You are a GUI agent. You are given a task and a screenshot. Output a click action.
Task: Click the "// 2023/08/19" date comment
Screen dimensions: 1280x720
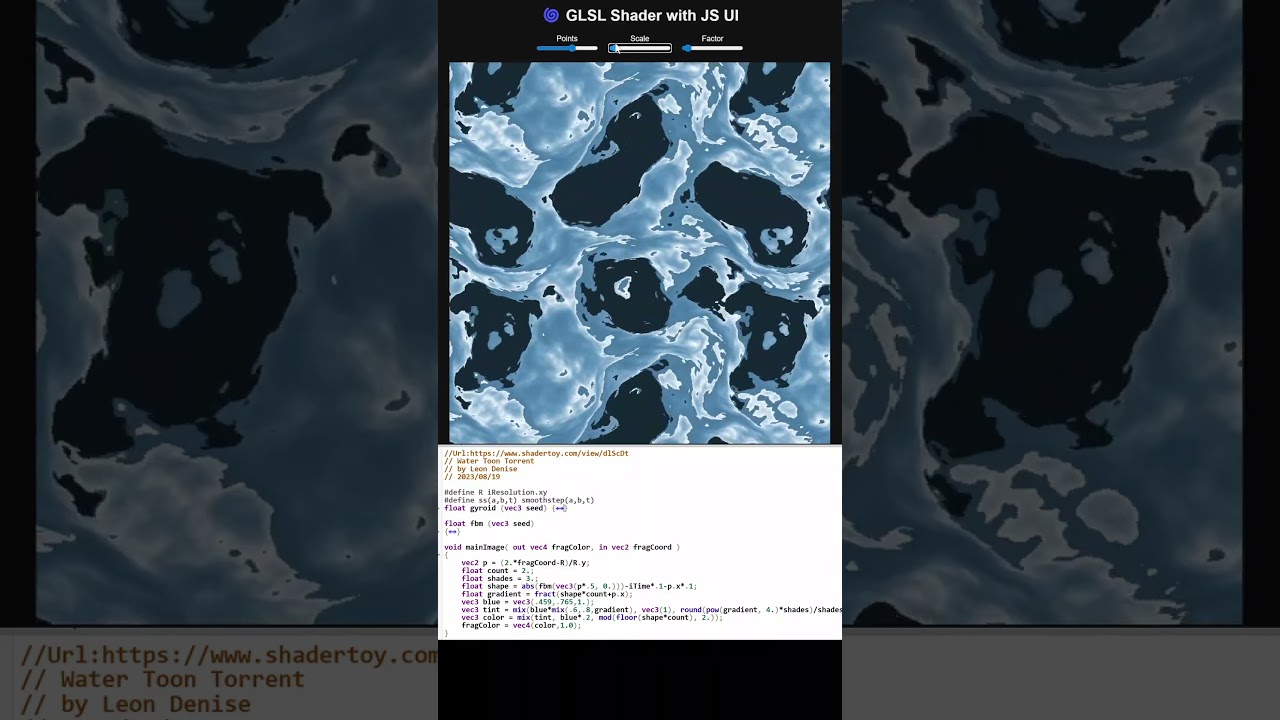[x=473, y=477]
